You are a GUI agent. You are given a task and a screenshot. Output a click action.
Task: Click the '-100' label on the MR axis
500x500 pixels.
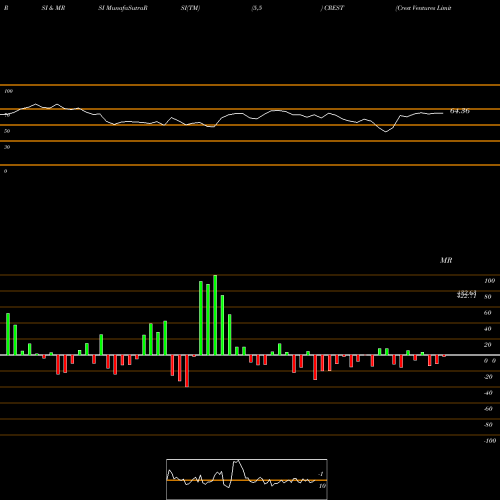pos(489,441)
